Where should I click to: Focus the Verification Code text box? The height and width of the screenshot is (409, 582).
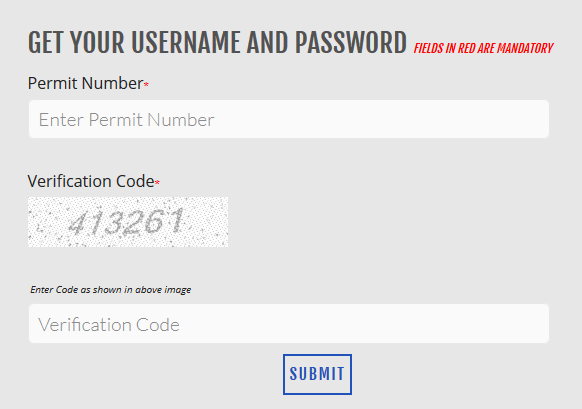(x=289, y=324)
